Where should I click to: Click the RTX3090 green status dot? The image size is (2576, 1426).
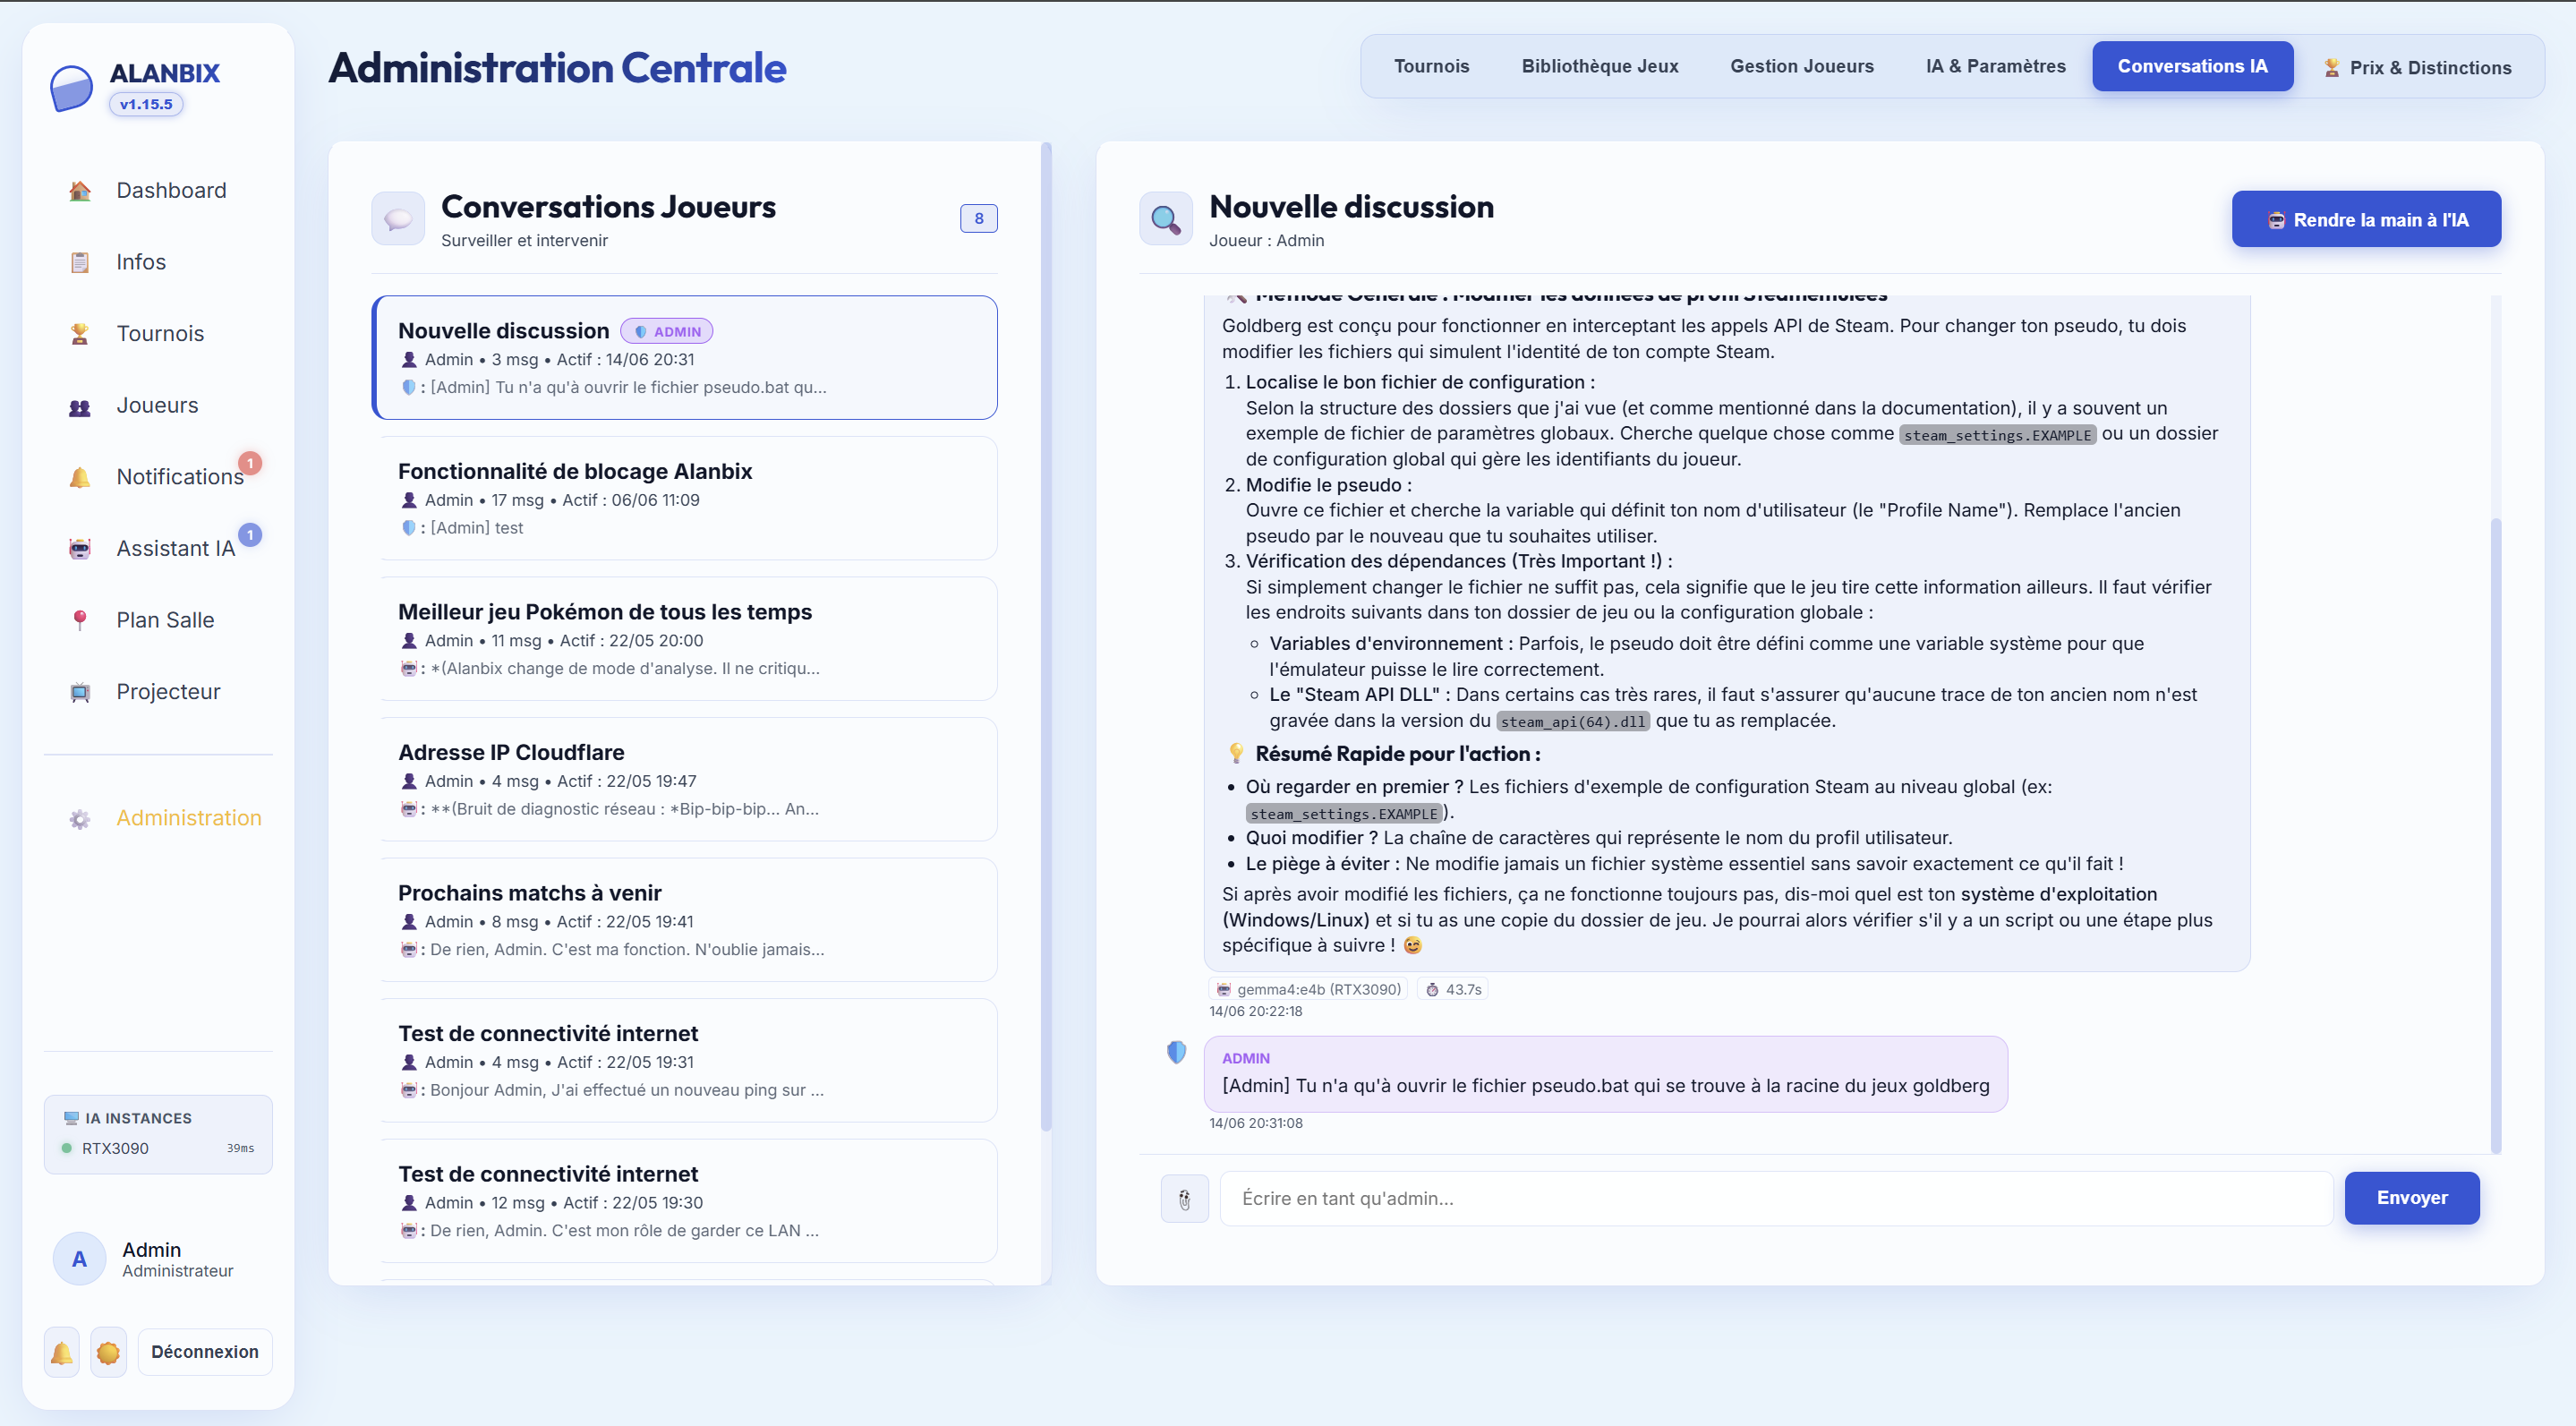coord(66,1148)
